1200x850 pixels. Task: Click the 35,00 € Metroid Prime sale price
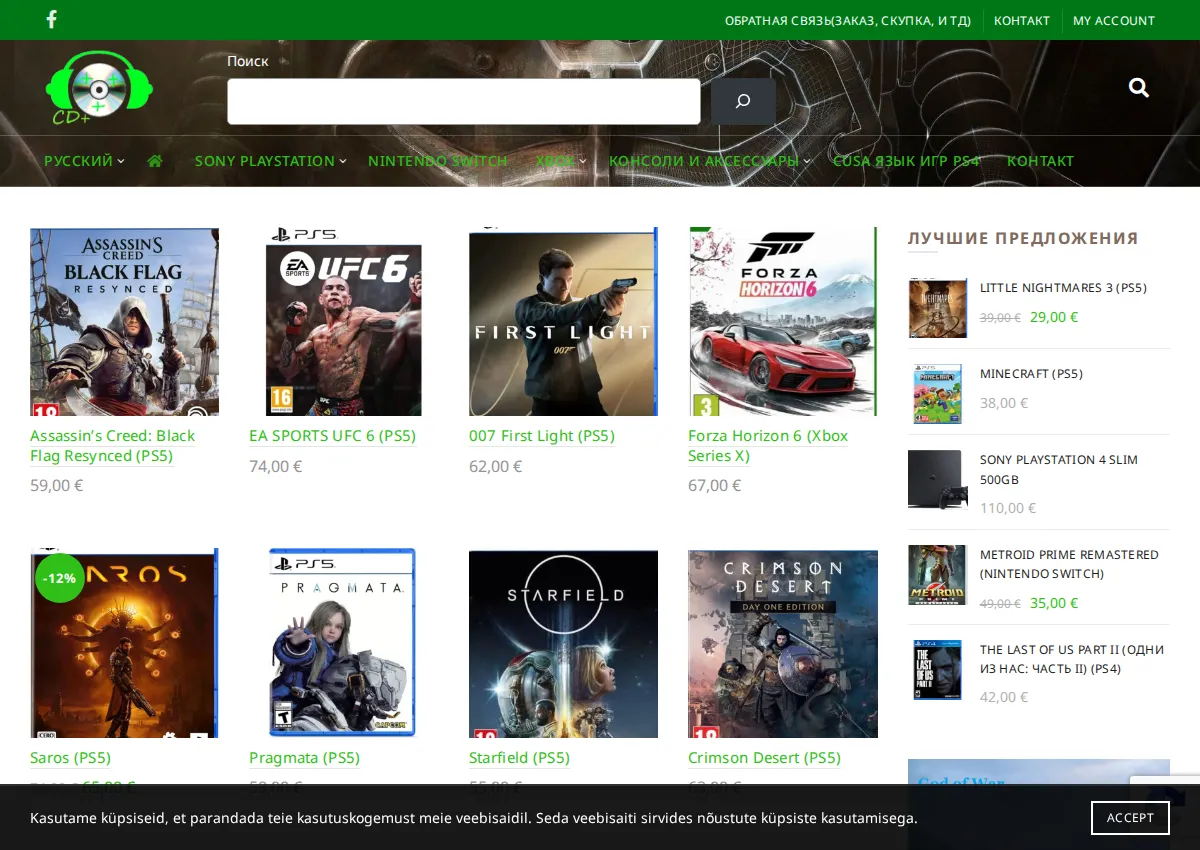[x=1054, y=603]
